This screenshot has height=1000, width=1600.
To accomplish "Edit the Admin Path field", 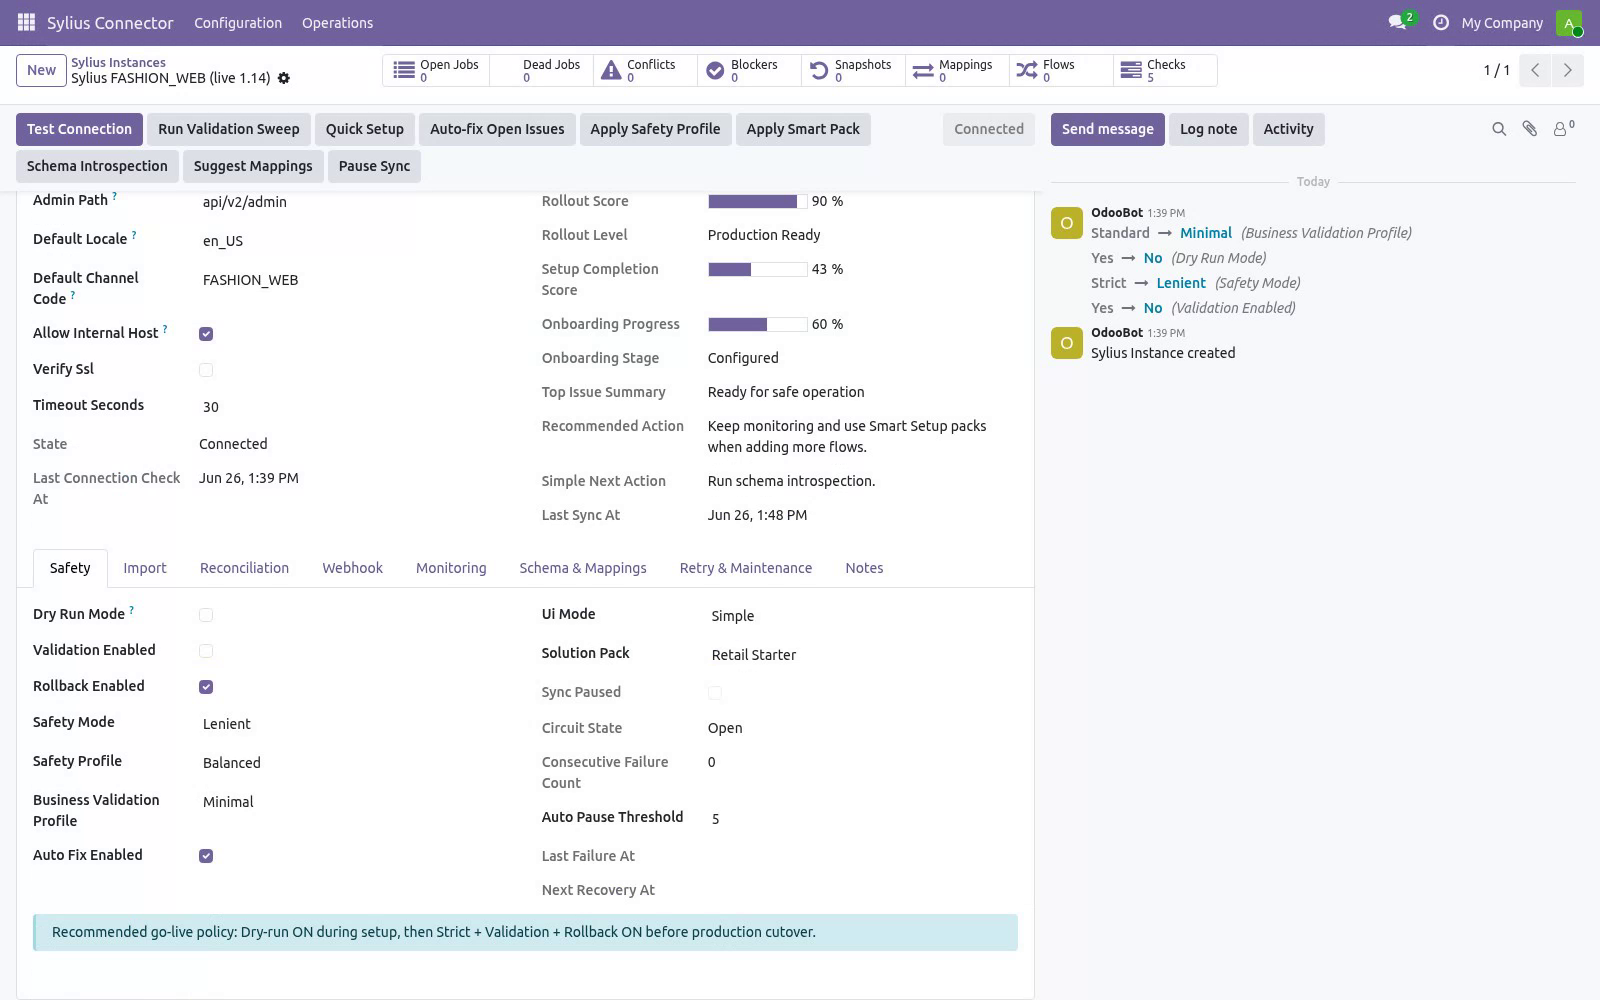I will (x=354, y=202).
